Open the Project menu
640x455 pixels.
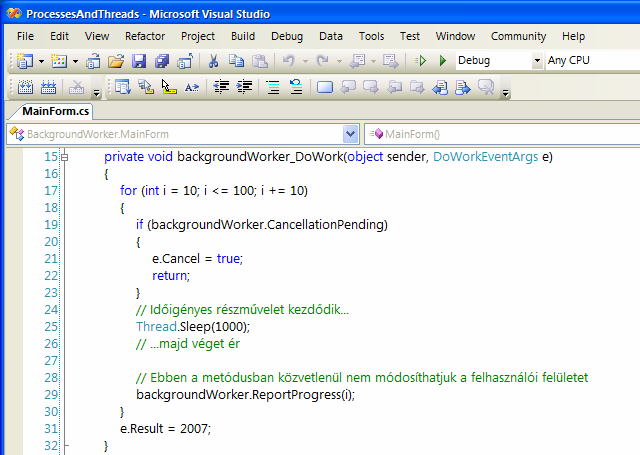tap(198, 36)
